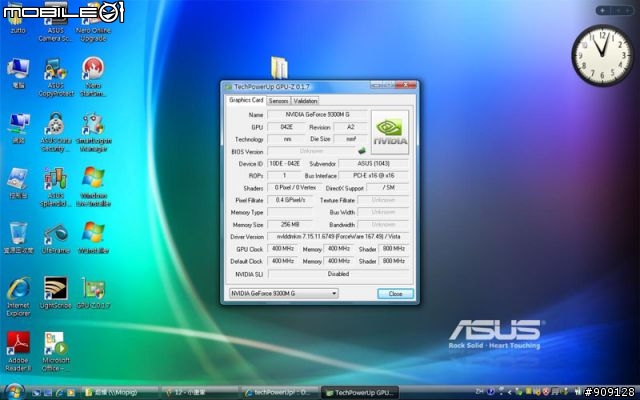Click the Driver Version field

click(x=338, y=237)
